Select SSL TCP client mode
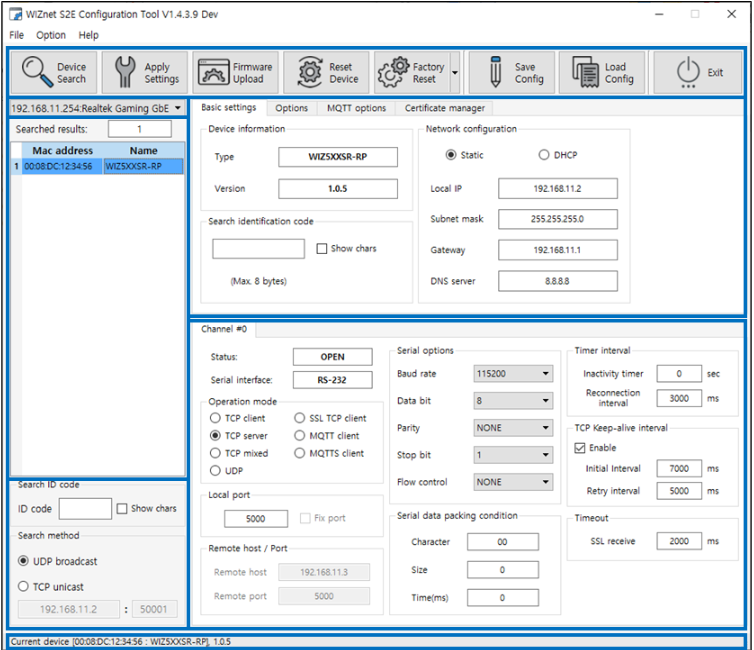 click(330, 418)
